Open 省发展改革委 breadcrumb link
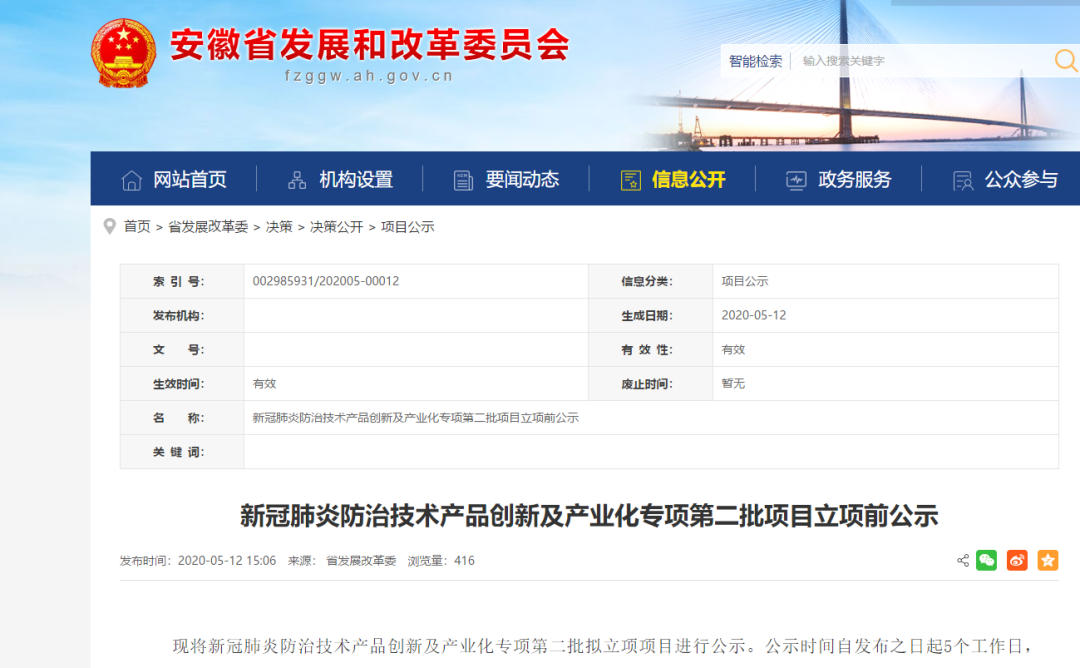The height and width of the screenshot is (668, 1080). click(x=208, y=227)
